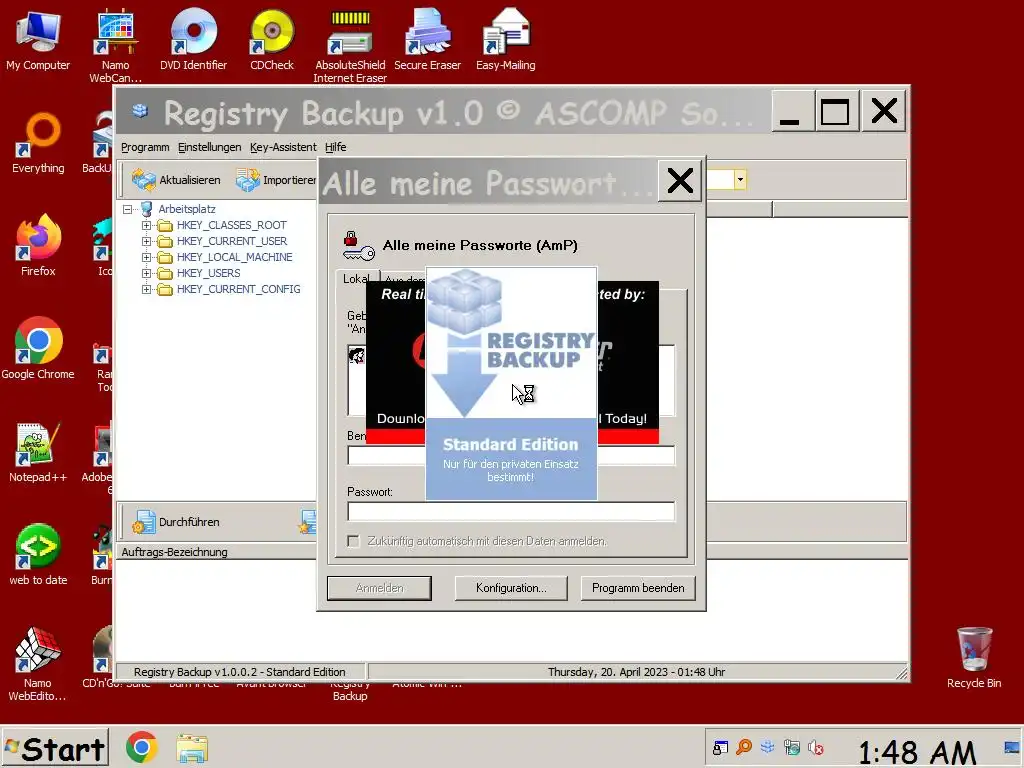Open Firefox desktop shortcut

(x=38, y=246)
